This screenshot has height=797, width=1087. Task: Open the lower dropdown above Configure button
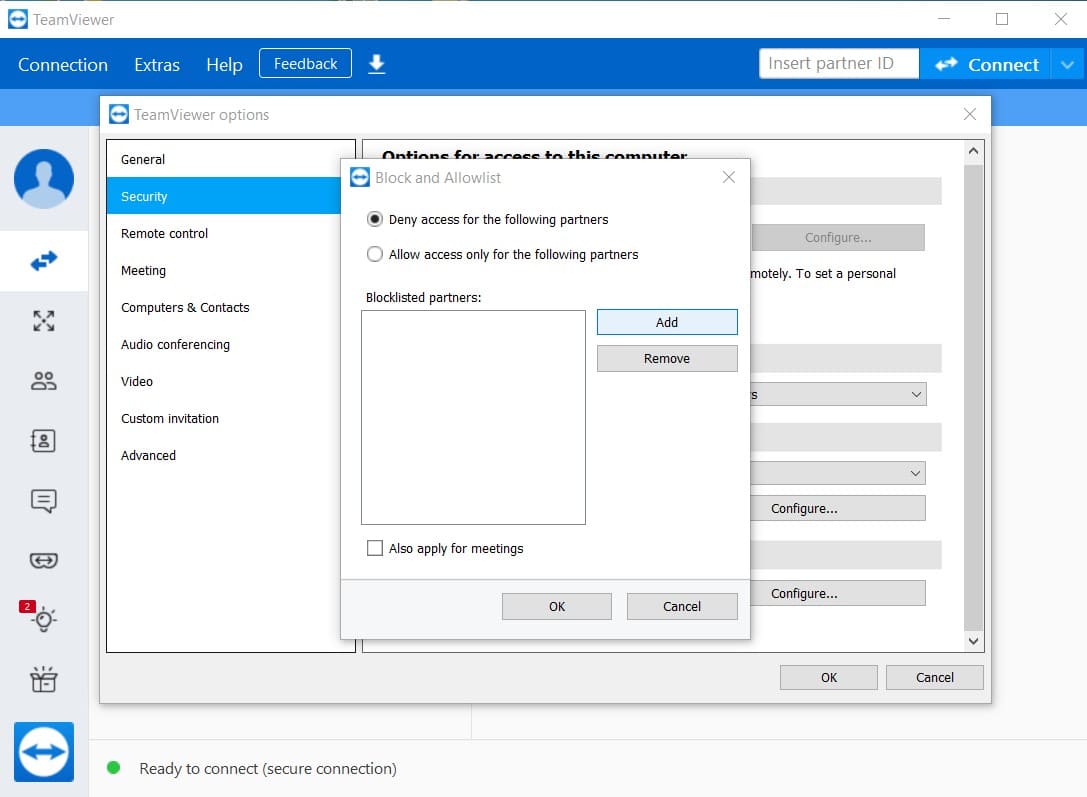[838, 473]
